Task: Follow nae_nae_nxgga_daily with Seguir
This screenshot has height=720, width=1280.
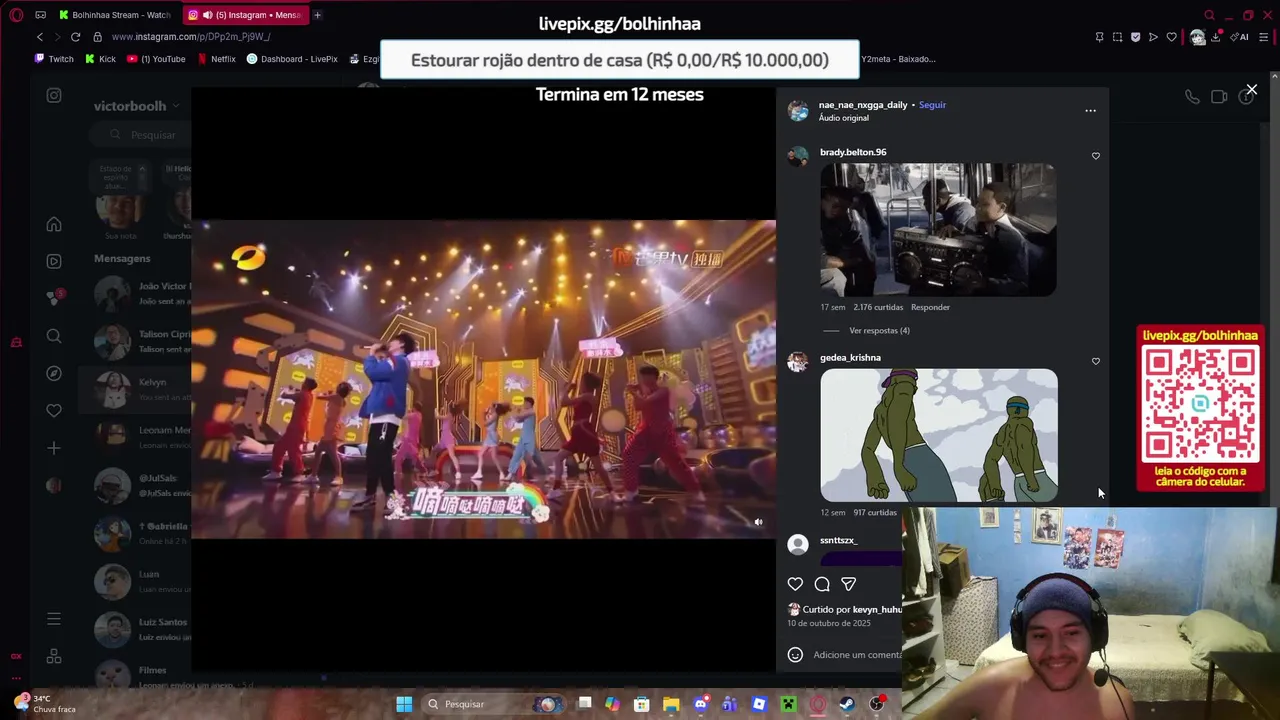Action: click(932, 105)
